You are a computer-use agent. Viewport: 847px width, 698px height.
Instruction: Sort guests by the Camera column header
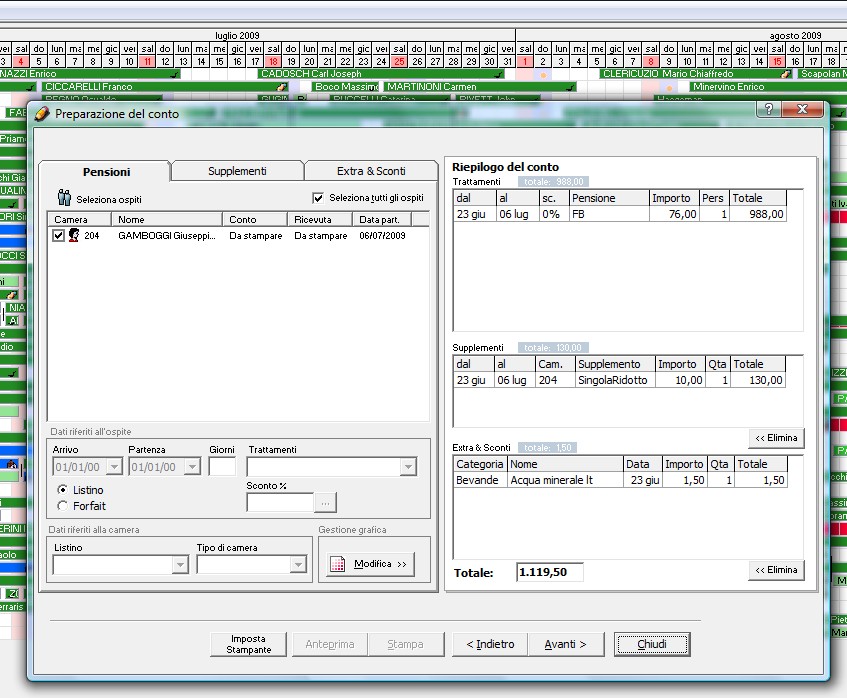[x=79, y=219]
